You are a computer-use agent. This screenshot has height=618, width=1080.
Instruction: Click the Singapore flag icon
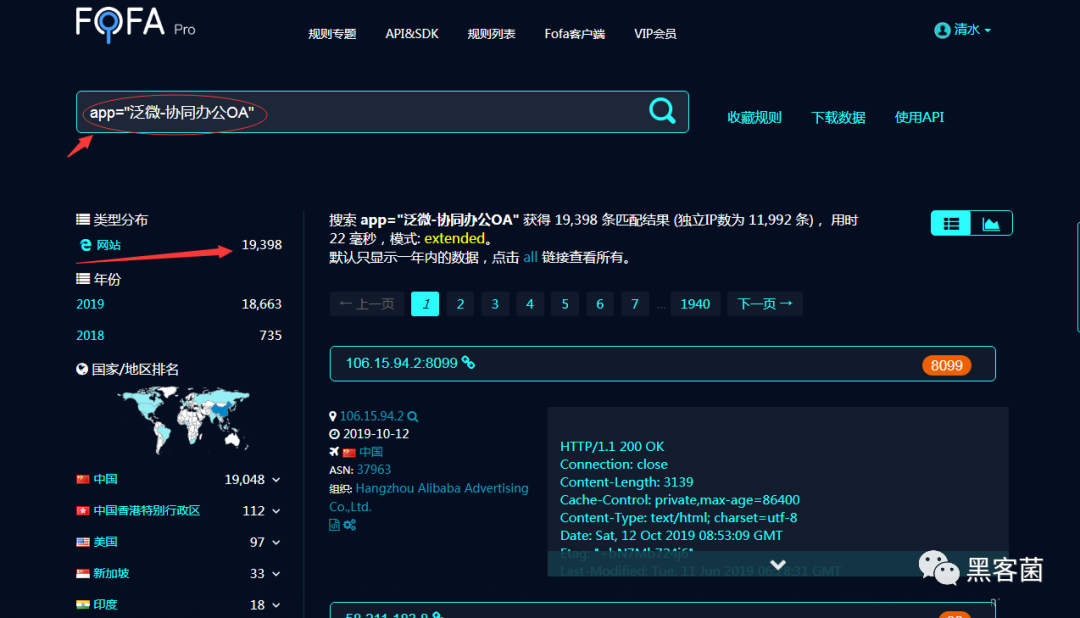(x=83, y=573)
